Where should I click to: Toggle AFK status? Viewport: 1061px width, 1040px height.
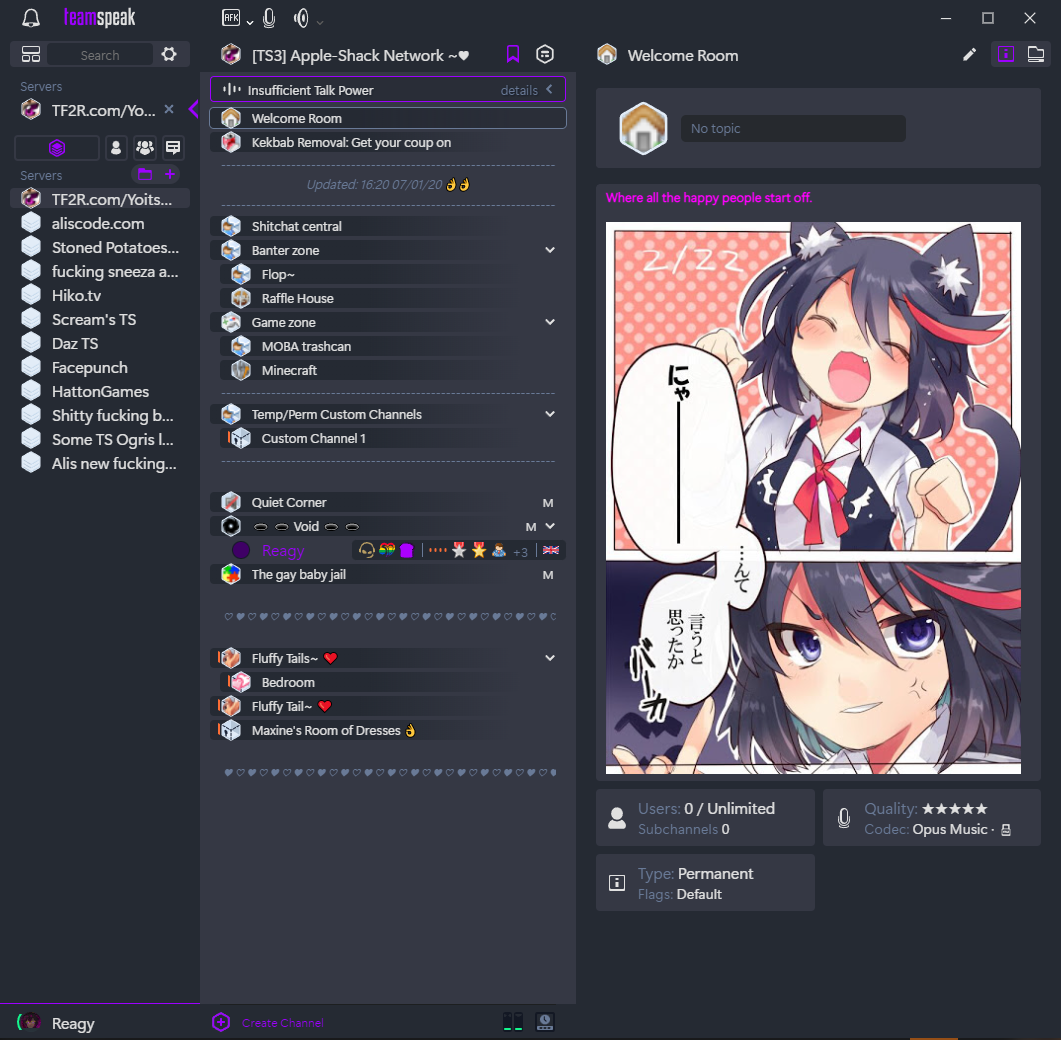[x=231, y=18]
